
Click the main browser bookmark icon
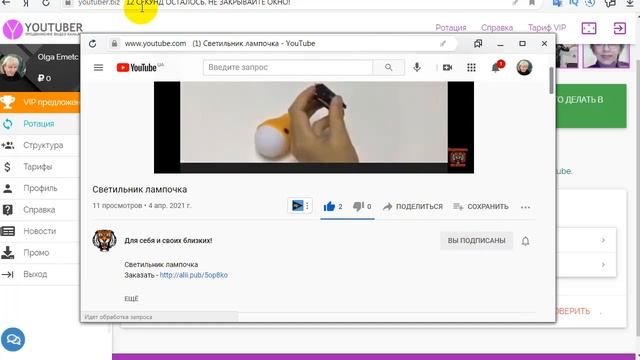pos(532,3)
